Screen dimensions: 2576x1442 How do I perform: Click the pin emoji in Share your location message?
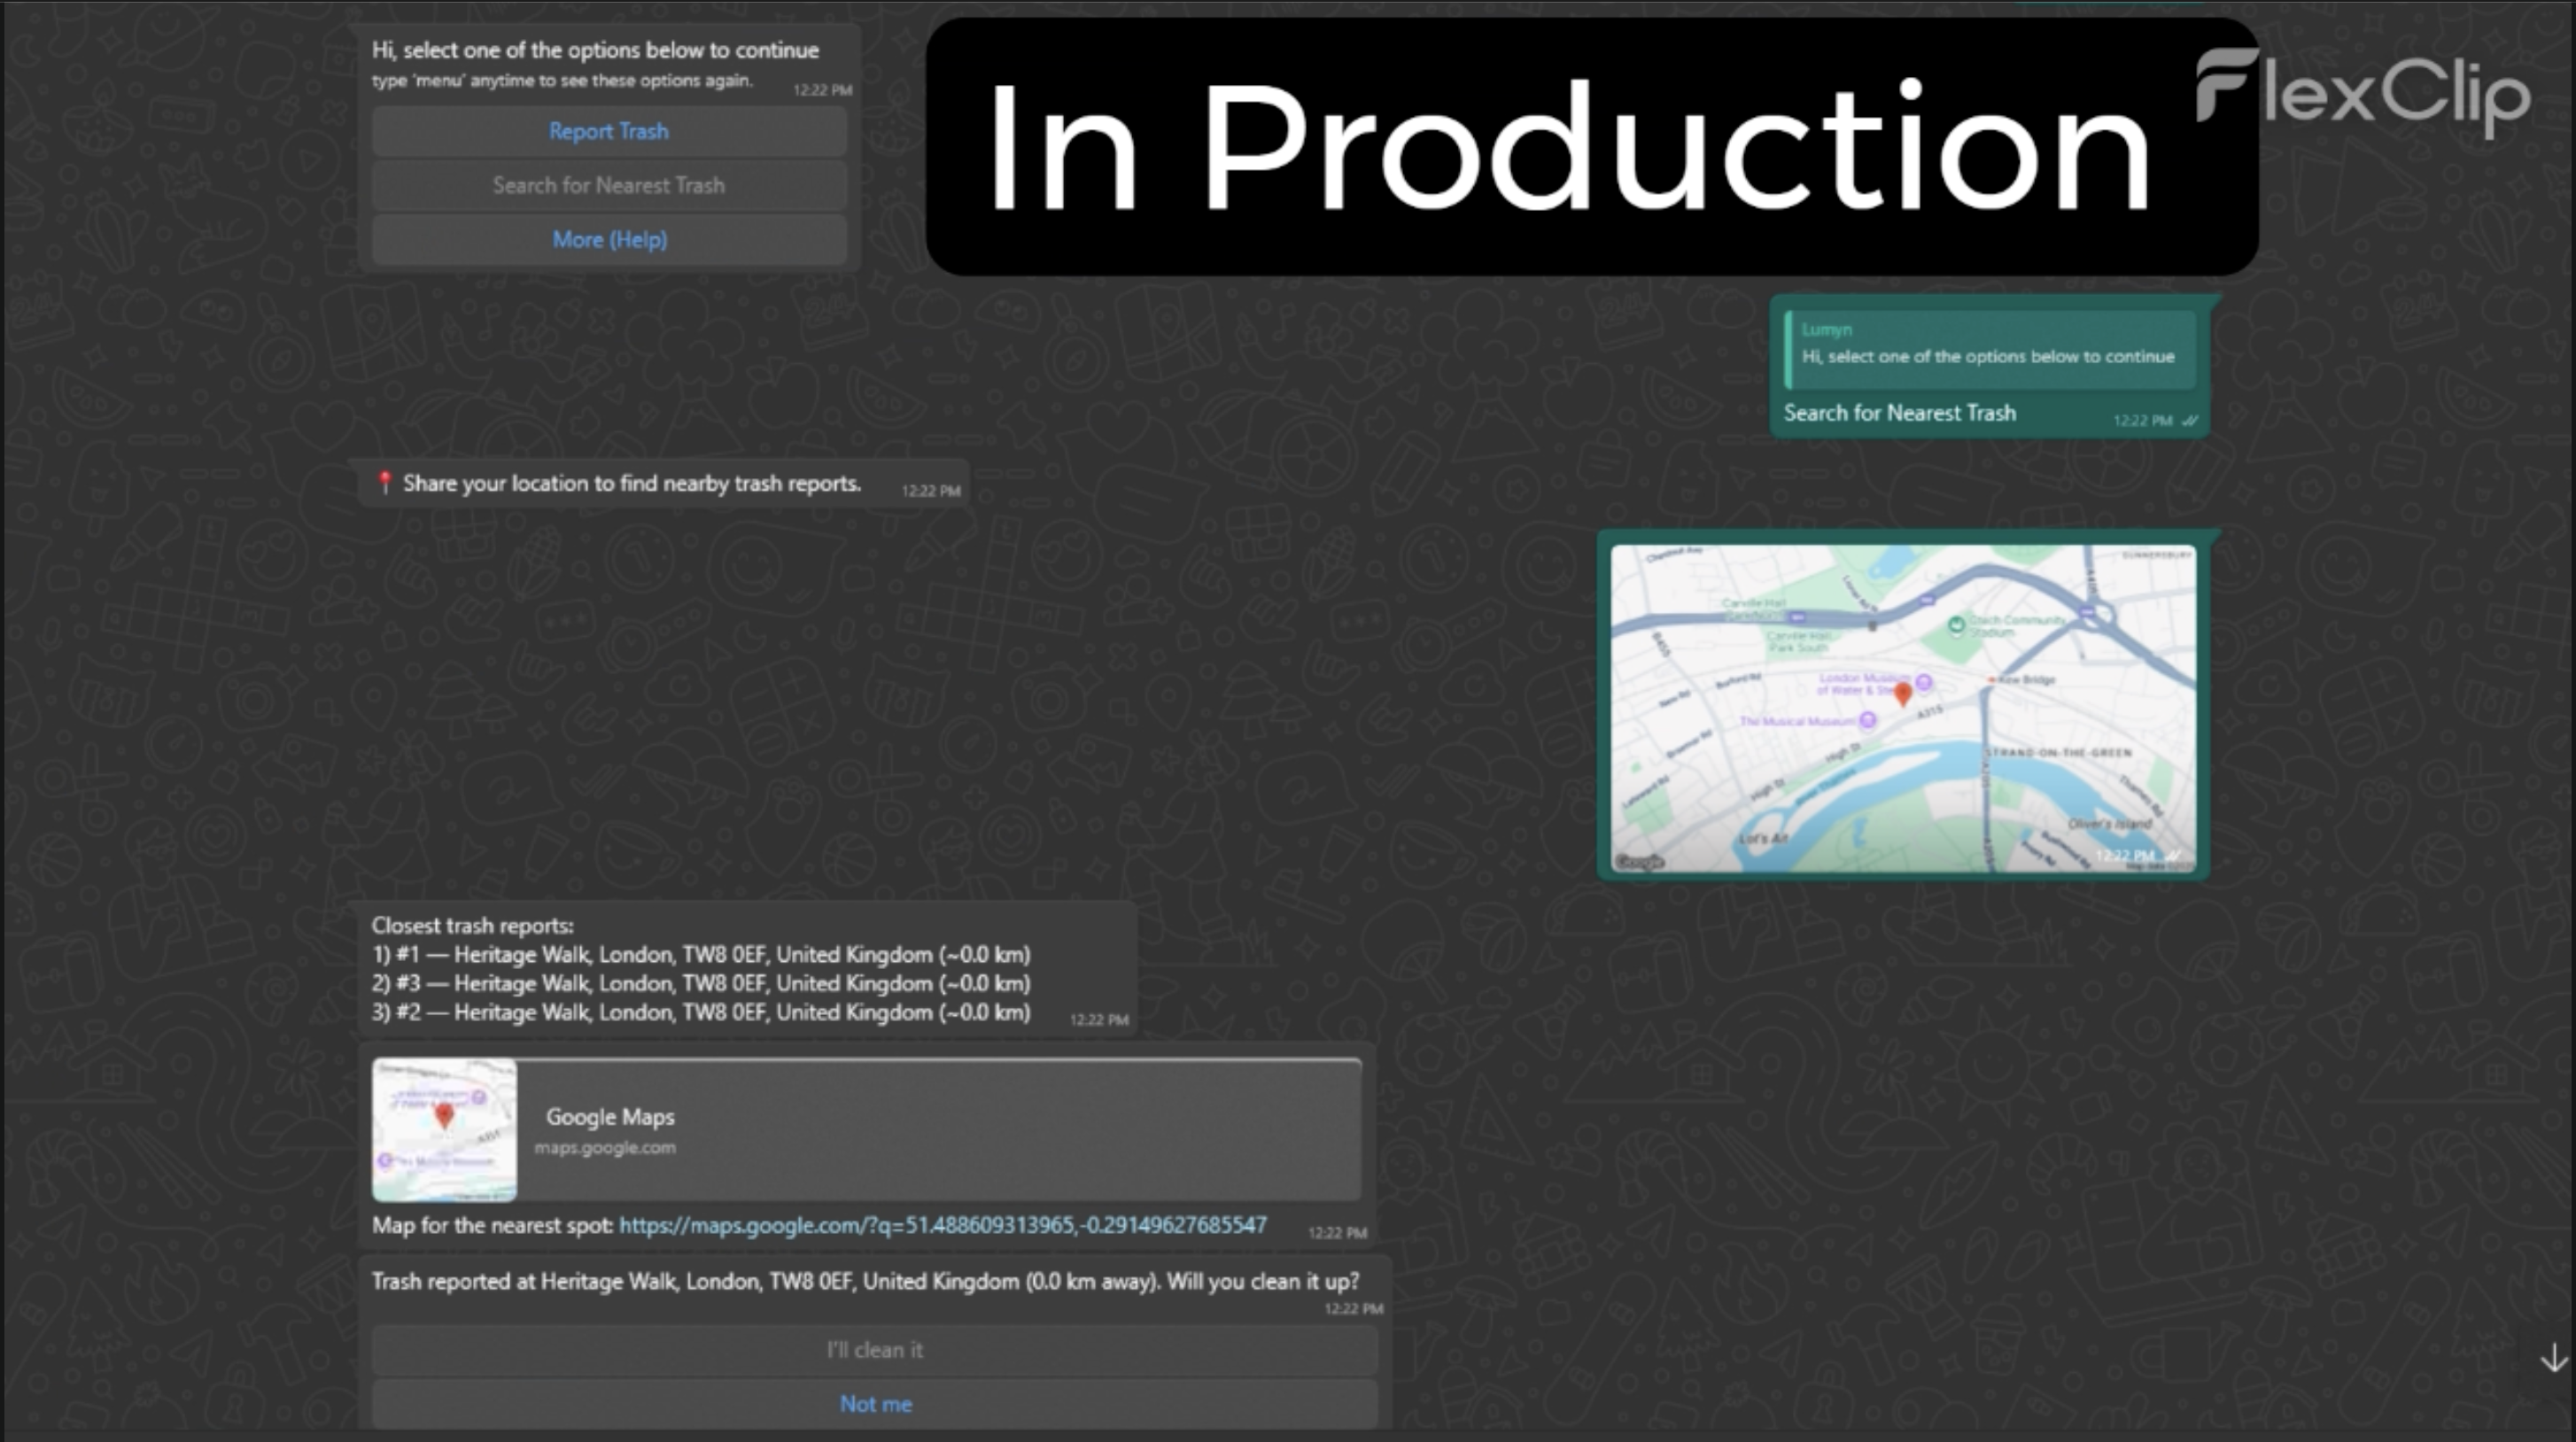point(384,483)
